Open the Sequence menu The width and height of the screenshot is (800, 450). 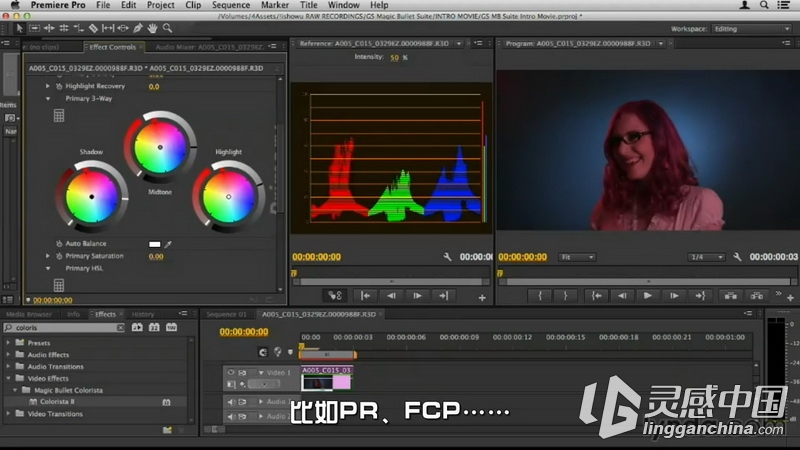pyautogui.click(x=231, y=5)
